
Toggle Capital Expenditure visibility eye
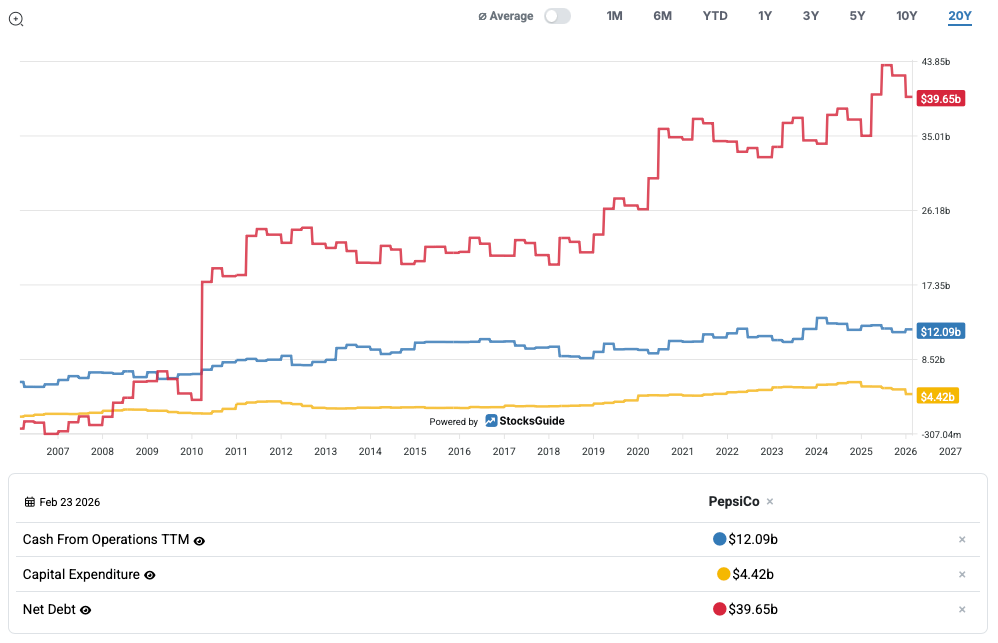[150, 575]
